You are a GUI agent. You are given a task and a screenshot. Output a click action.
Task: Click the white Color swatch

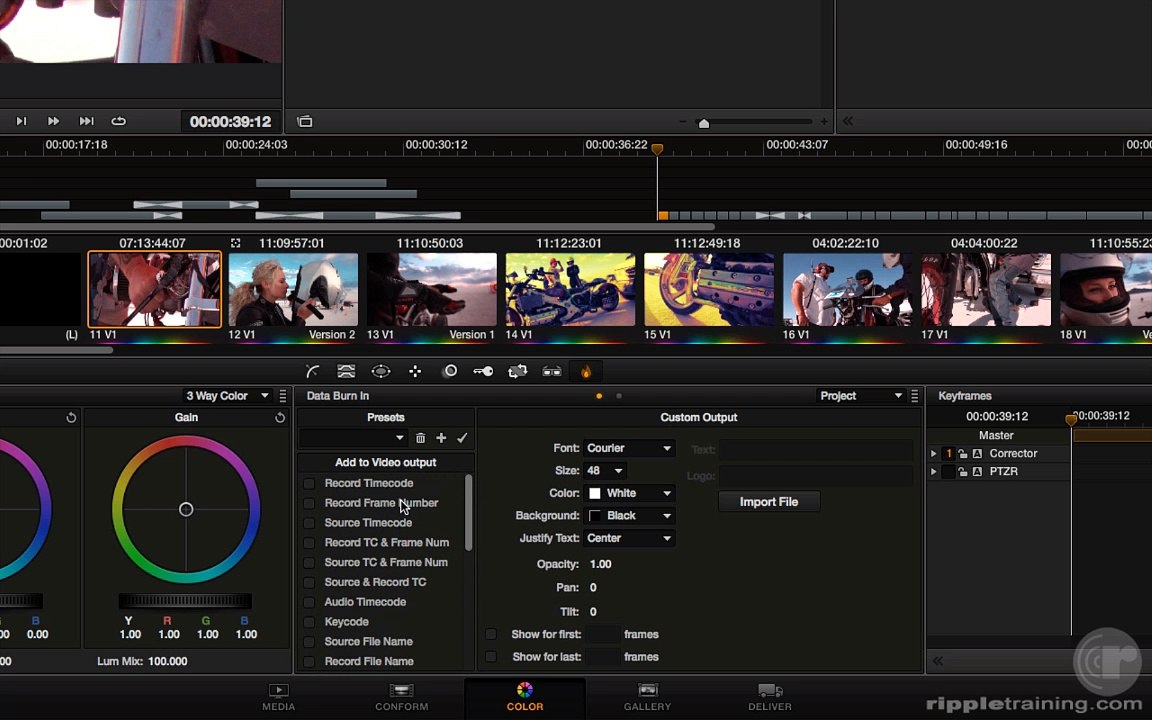tap(594, 494)
